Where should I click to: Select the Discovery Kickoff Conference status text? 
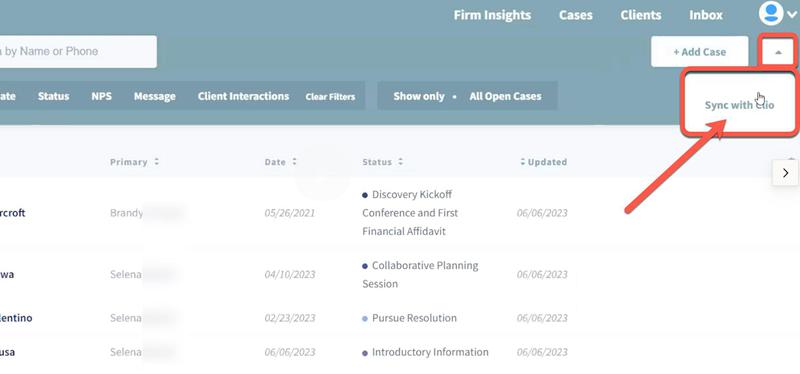410,213
